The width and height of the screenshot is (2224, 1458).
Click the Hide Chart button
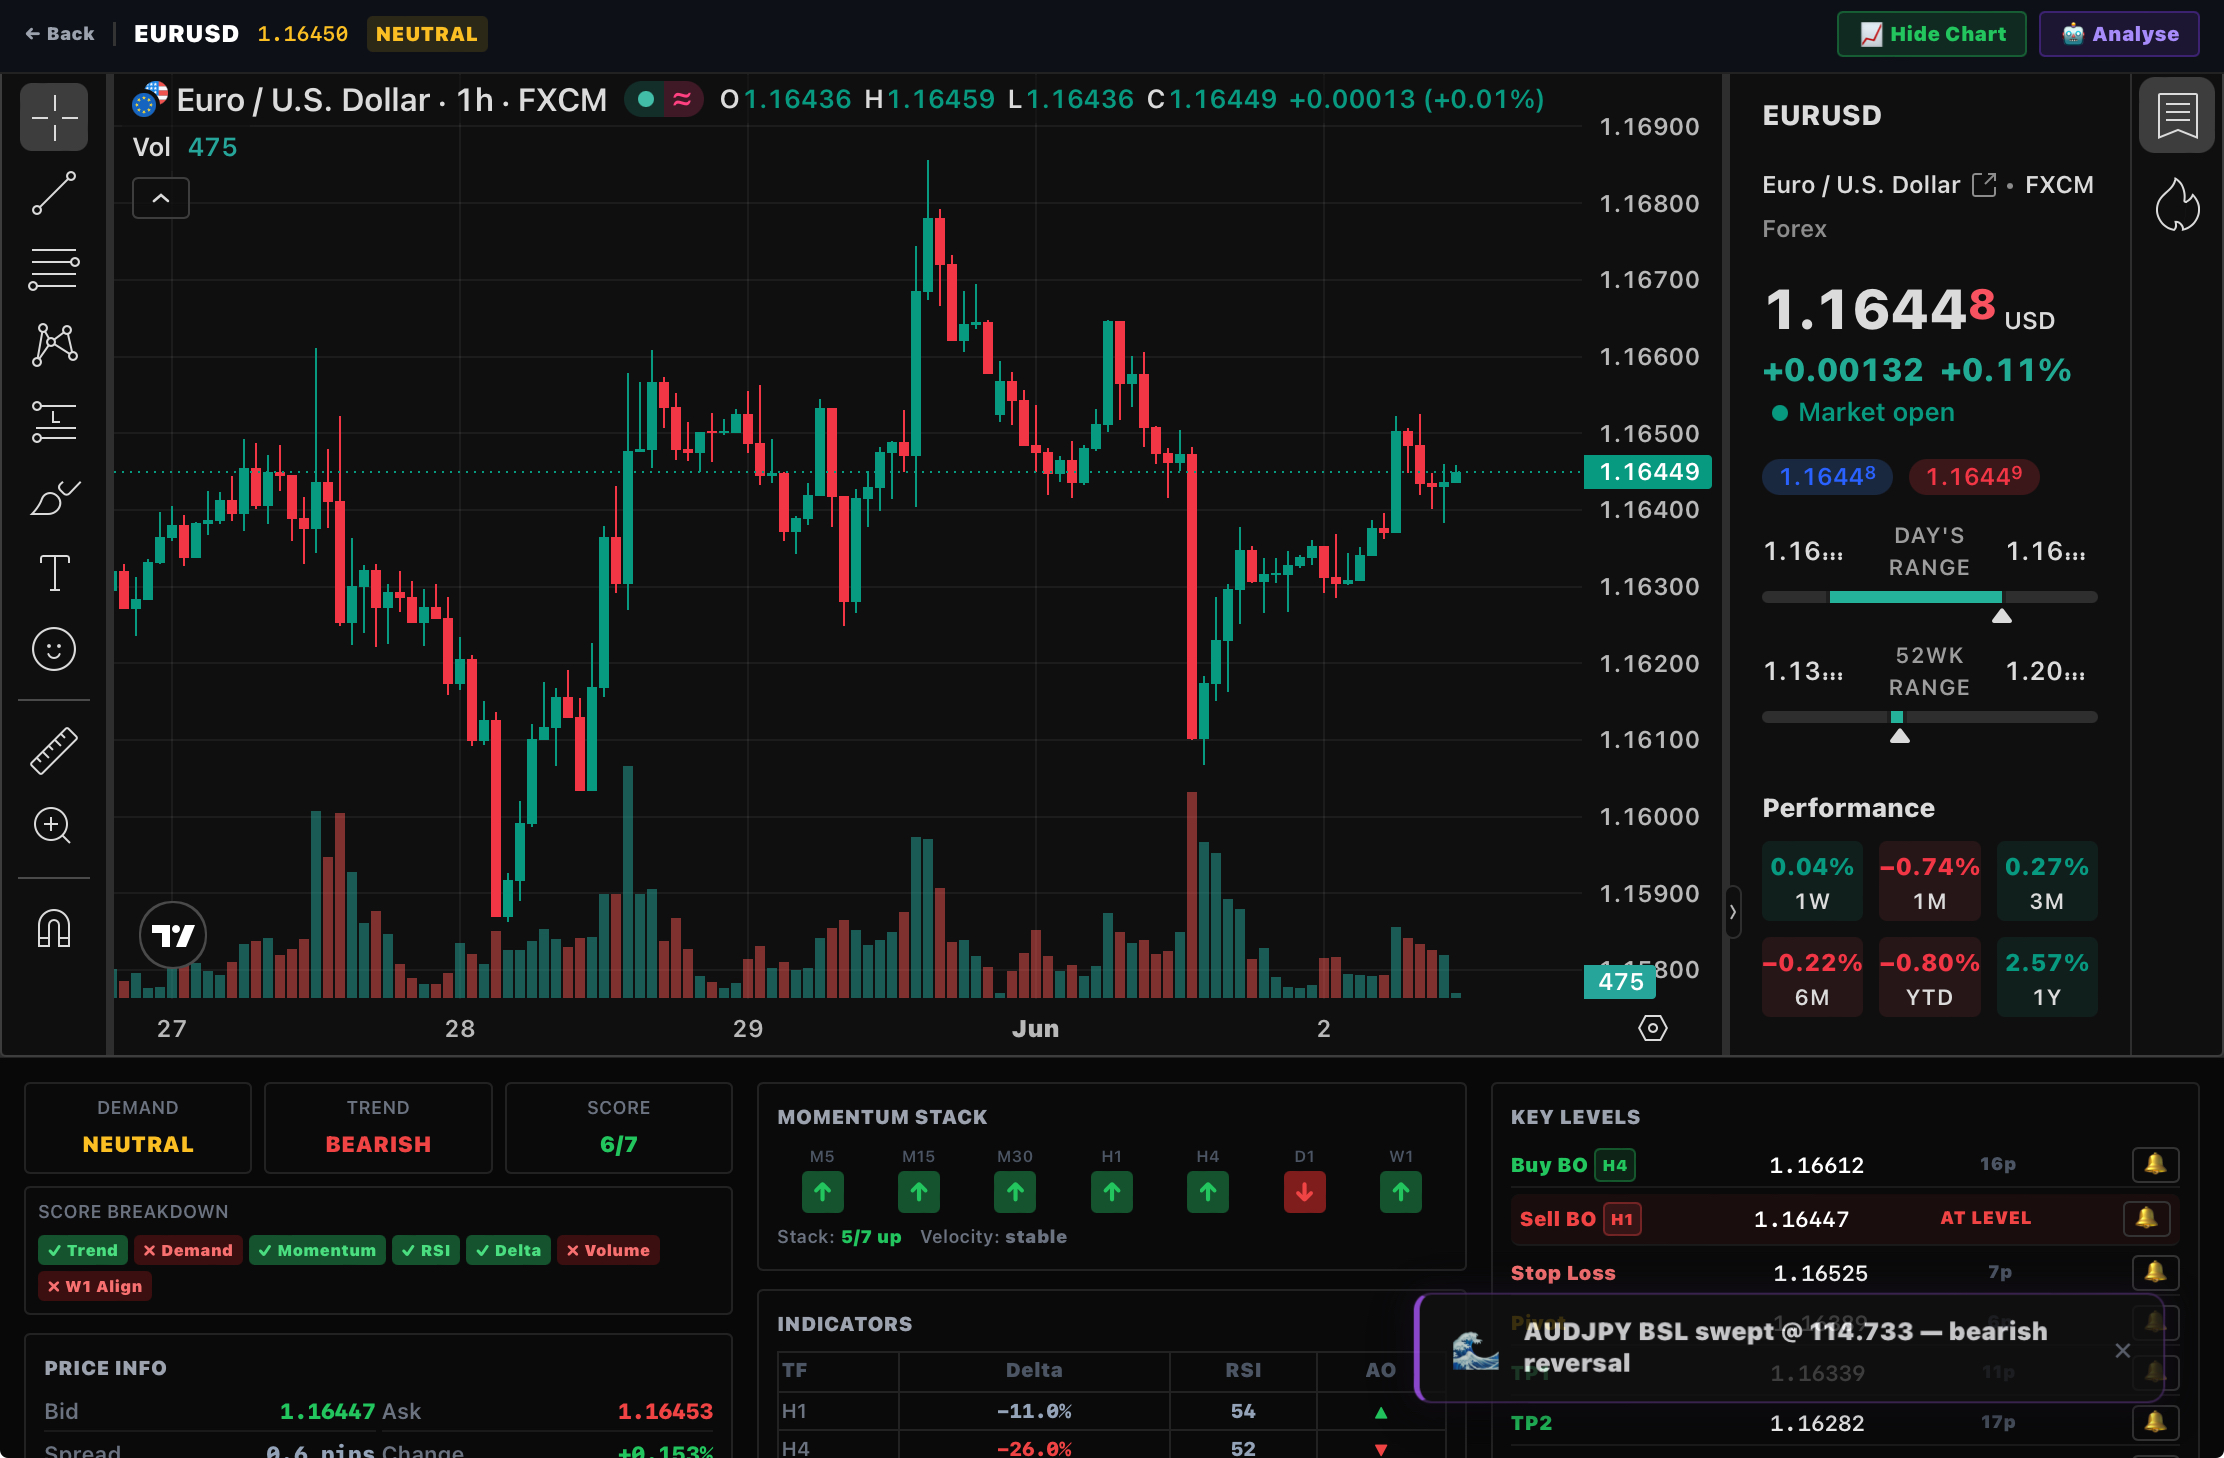coord(1932,34)
